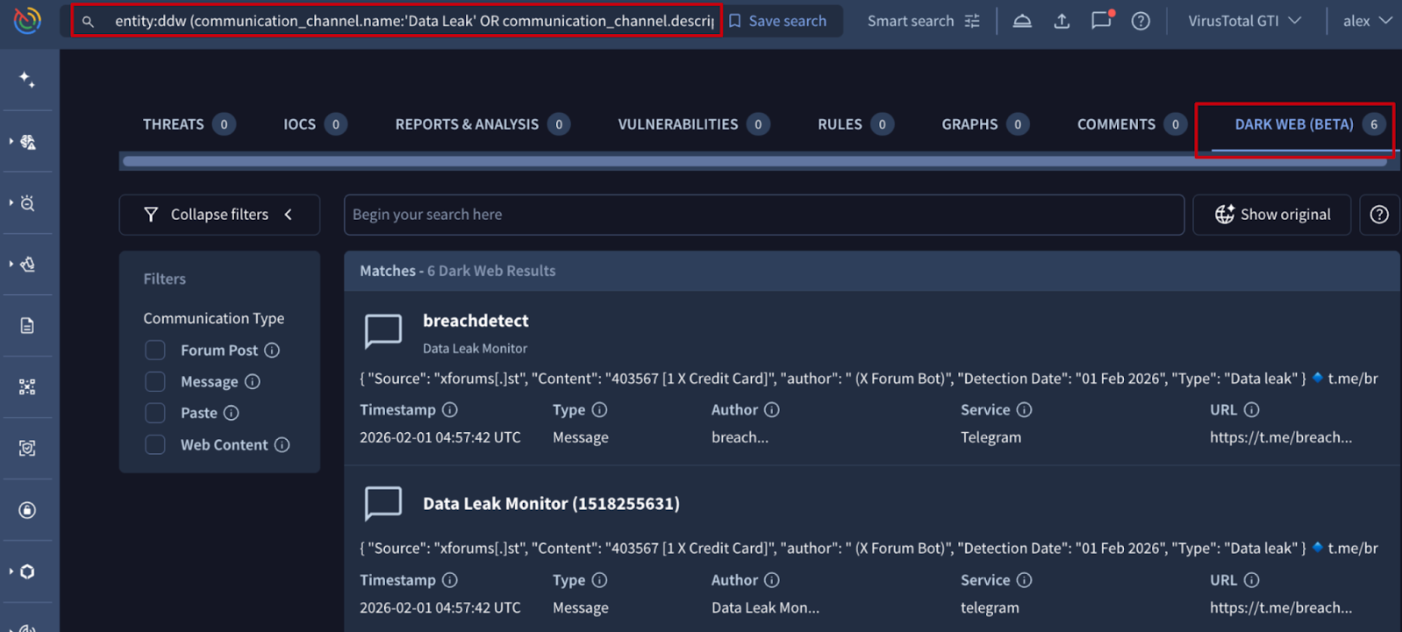
Task: Switch to the Comments tab
Action: tap(1131, 124)
